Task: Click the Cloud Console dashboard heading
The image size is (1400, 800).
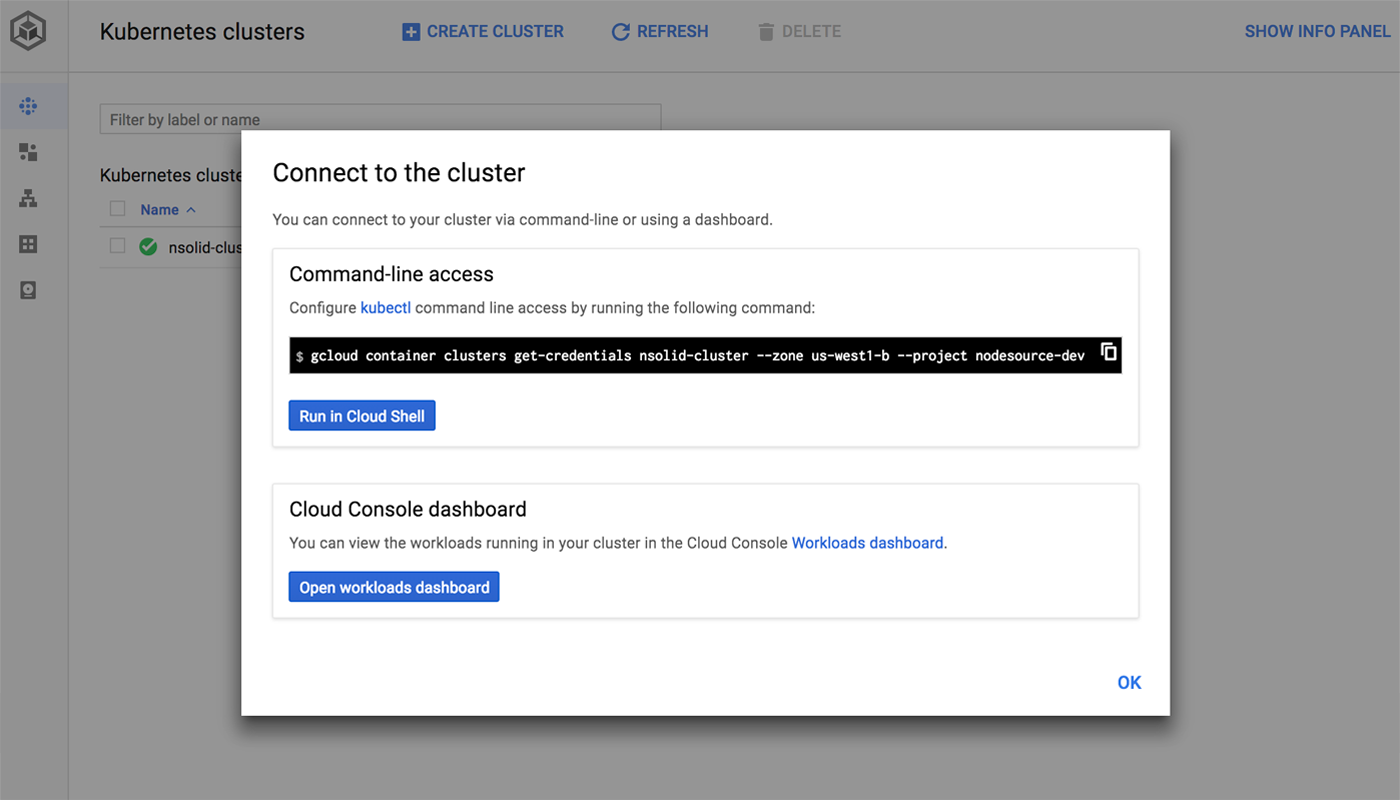Action: coord(408,509)
